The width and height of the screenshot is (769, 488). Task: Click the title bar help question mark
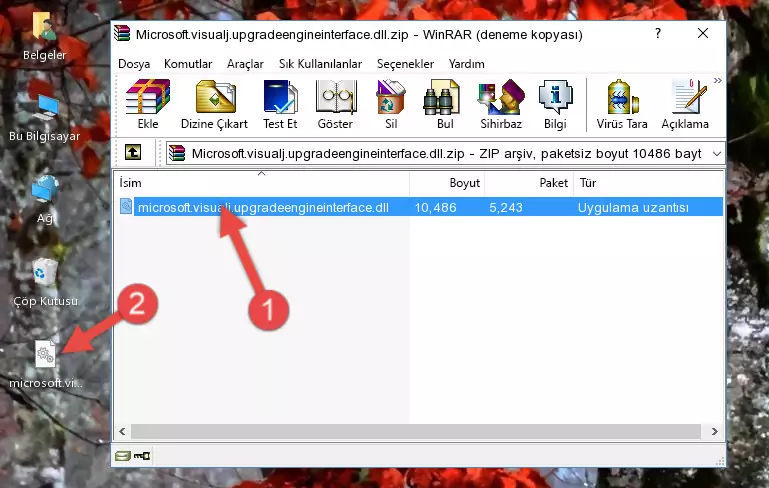coord(658,33)
